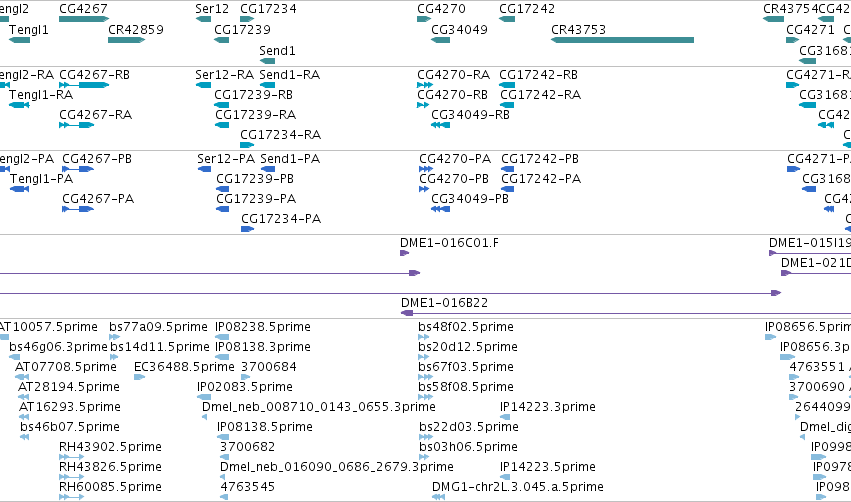Select EST bs77a09.5prime
Viewport: 851px width, 502px height.
coord(158,327)
